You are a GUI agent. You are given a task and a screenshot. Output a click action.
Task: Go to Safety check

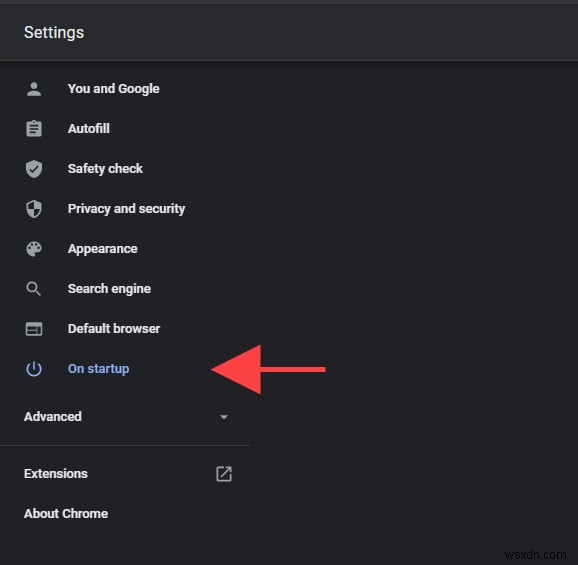pos(105,169)
